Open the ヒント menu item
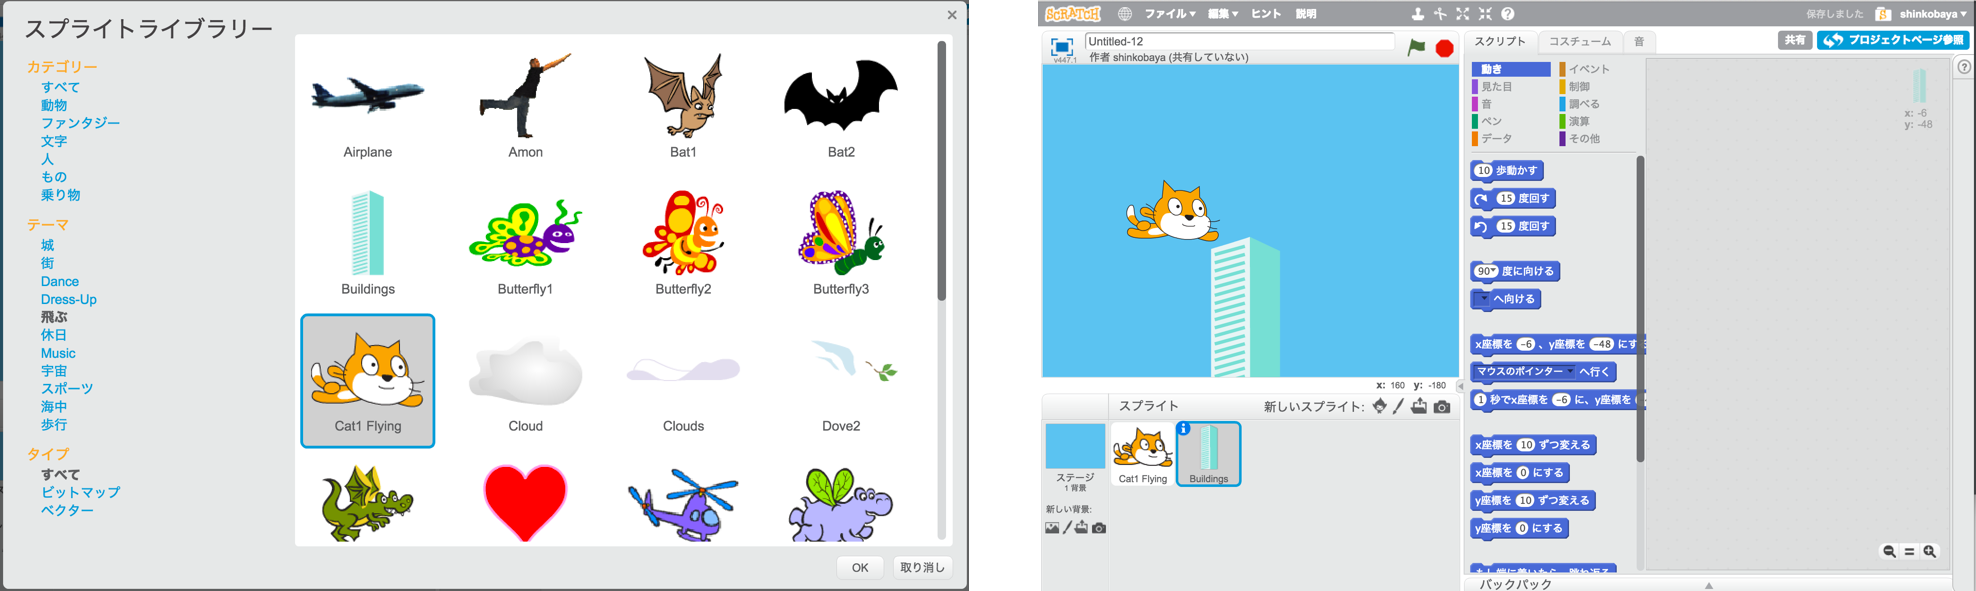1976x591 pixels. [x=1266, y=14]
